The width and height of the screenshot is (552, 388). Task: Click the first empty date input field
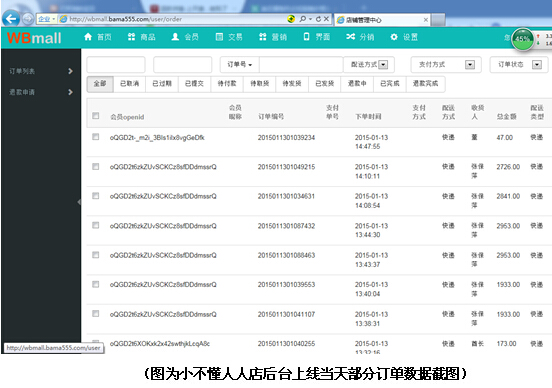[x=116, y=64]
